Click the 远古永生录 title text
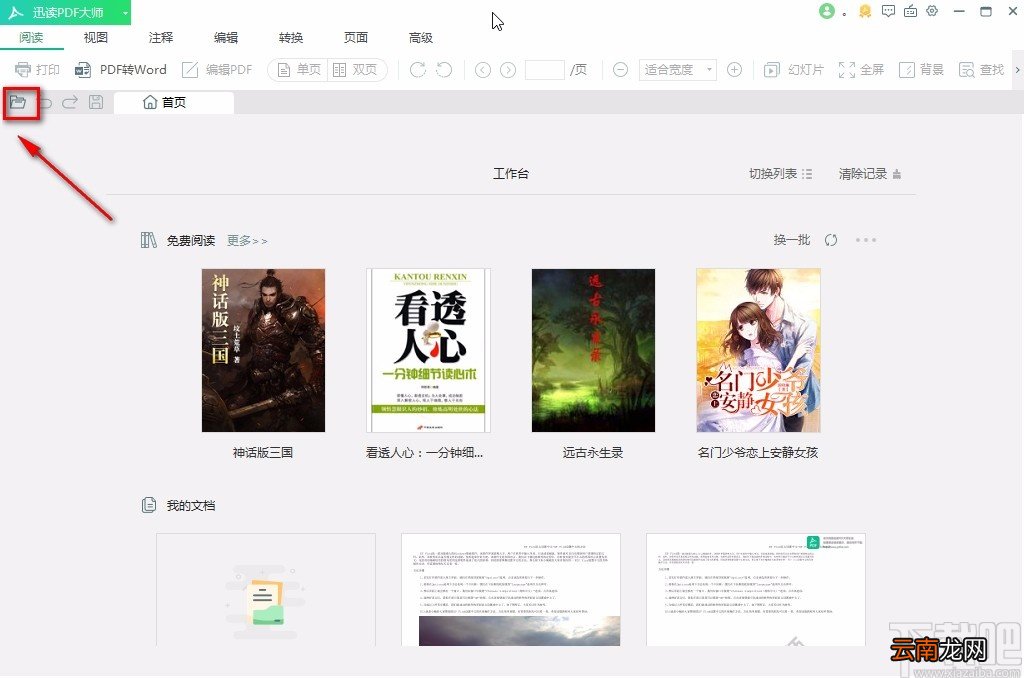Viewport: 1024px width, 678px height. 593,452
